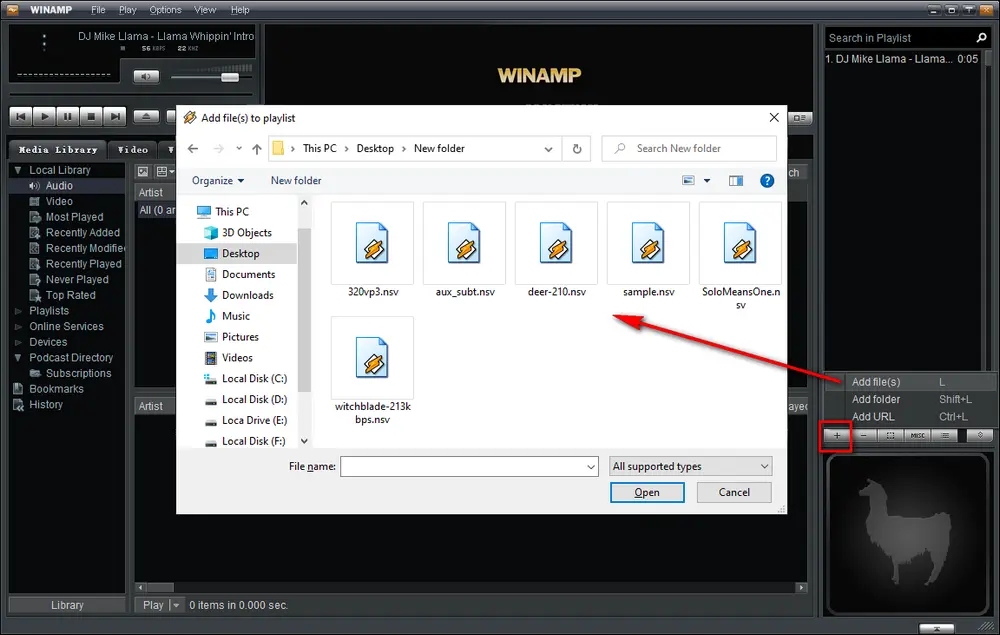Image resolution: width=1000 pixels, height=635 pixels.
Task: Select SoloMeansOne.nsv file
Action: [740, 257]
